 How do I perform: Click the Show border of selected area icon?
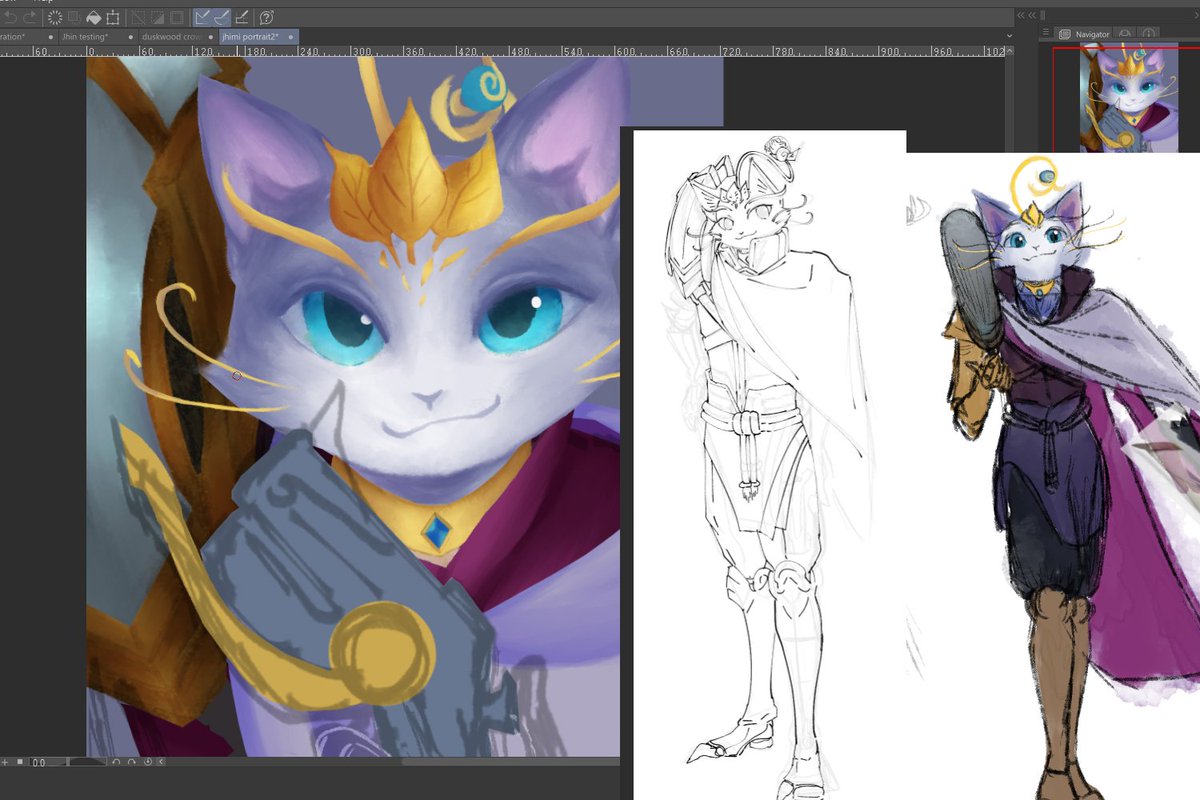coord(177,17)
